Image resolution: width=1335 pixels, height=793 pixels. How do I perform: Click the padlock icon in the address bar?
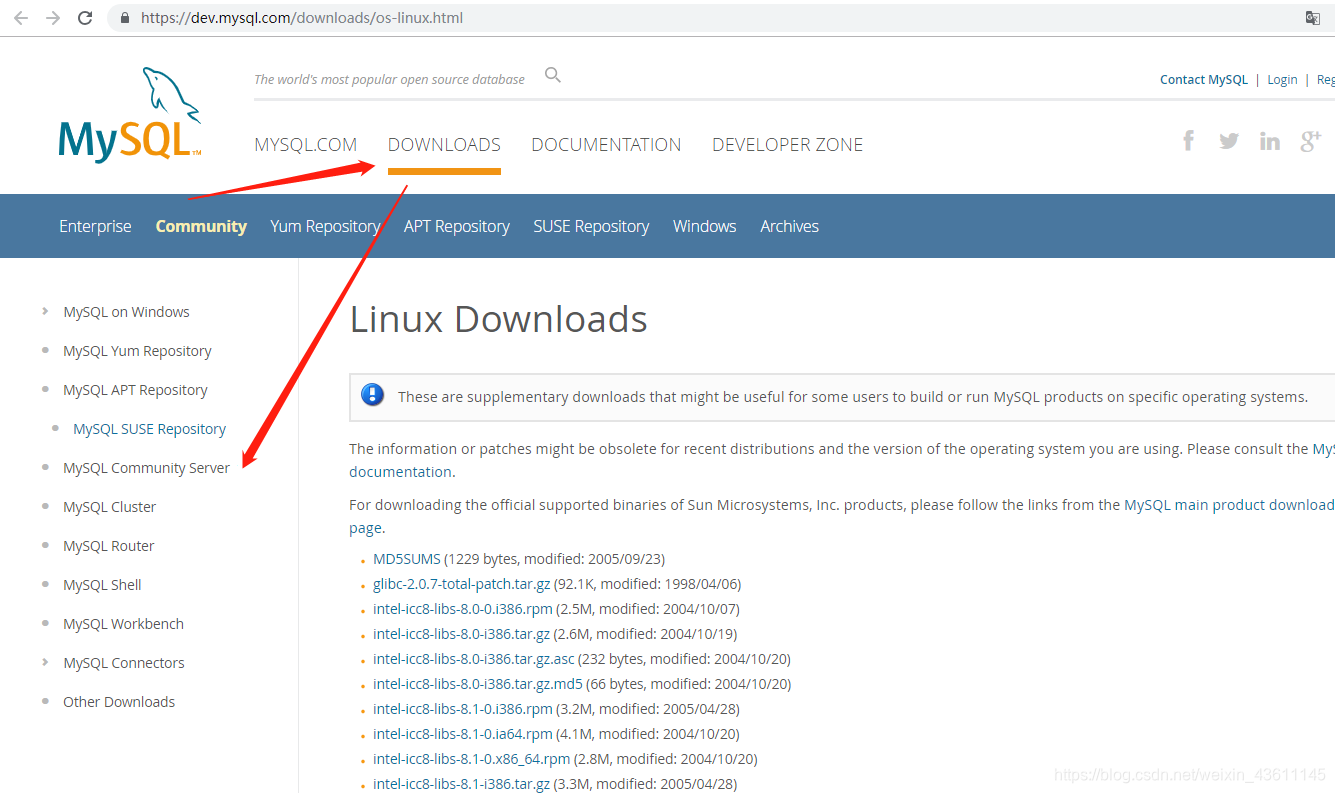point(125,18)
